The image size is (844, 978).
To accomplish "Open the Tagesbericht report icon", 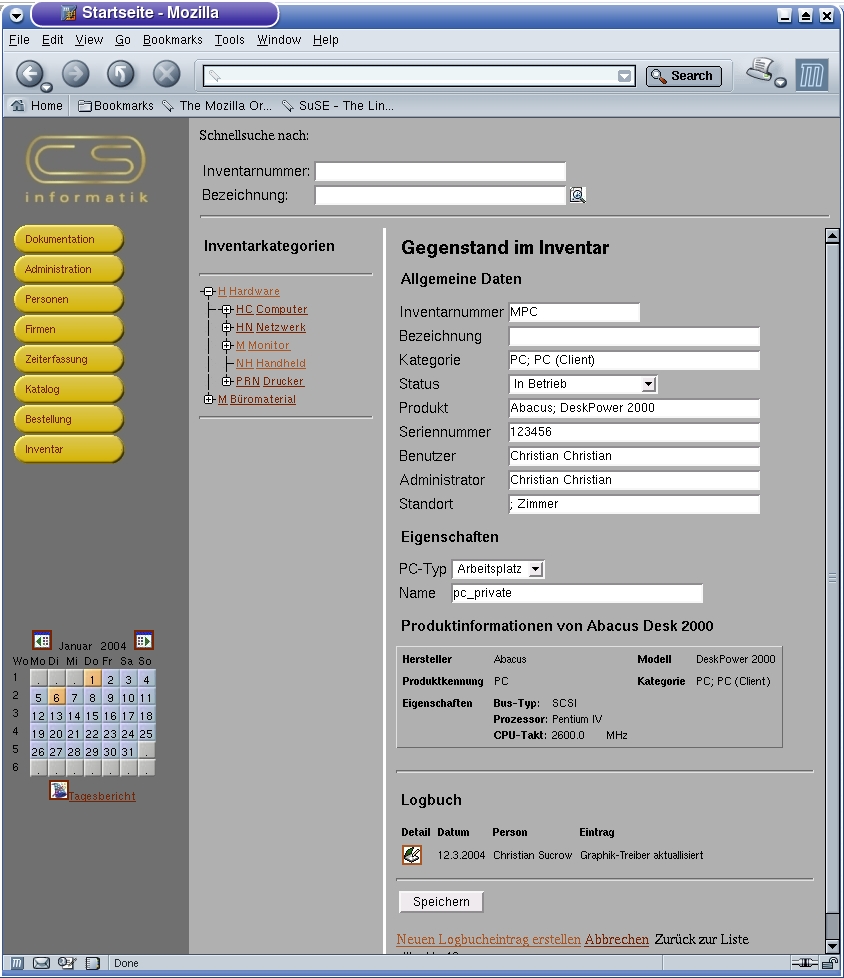I will (59, 790).
